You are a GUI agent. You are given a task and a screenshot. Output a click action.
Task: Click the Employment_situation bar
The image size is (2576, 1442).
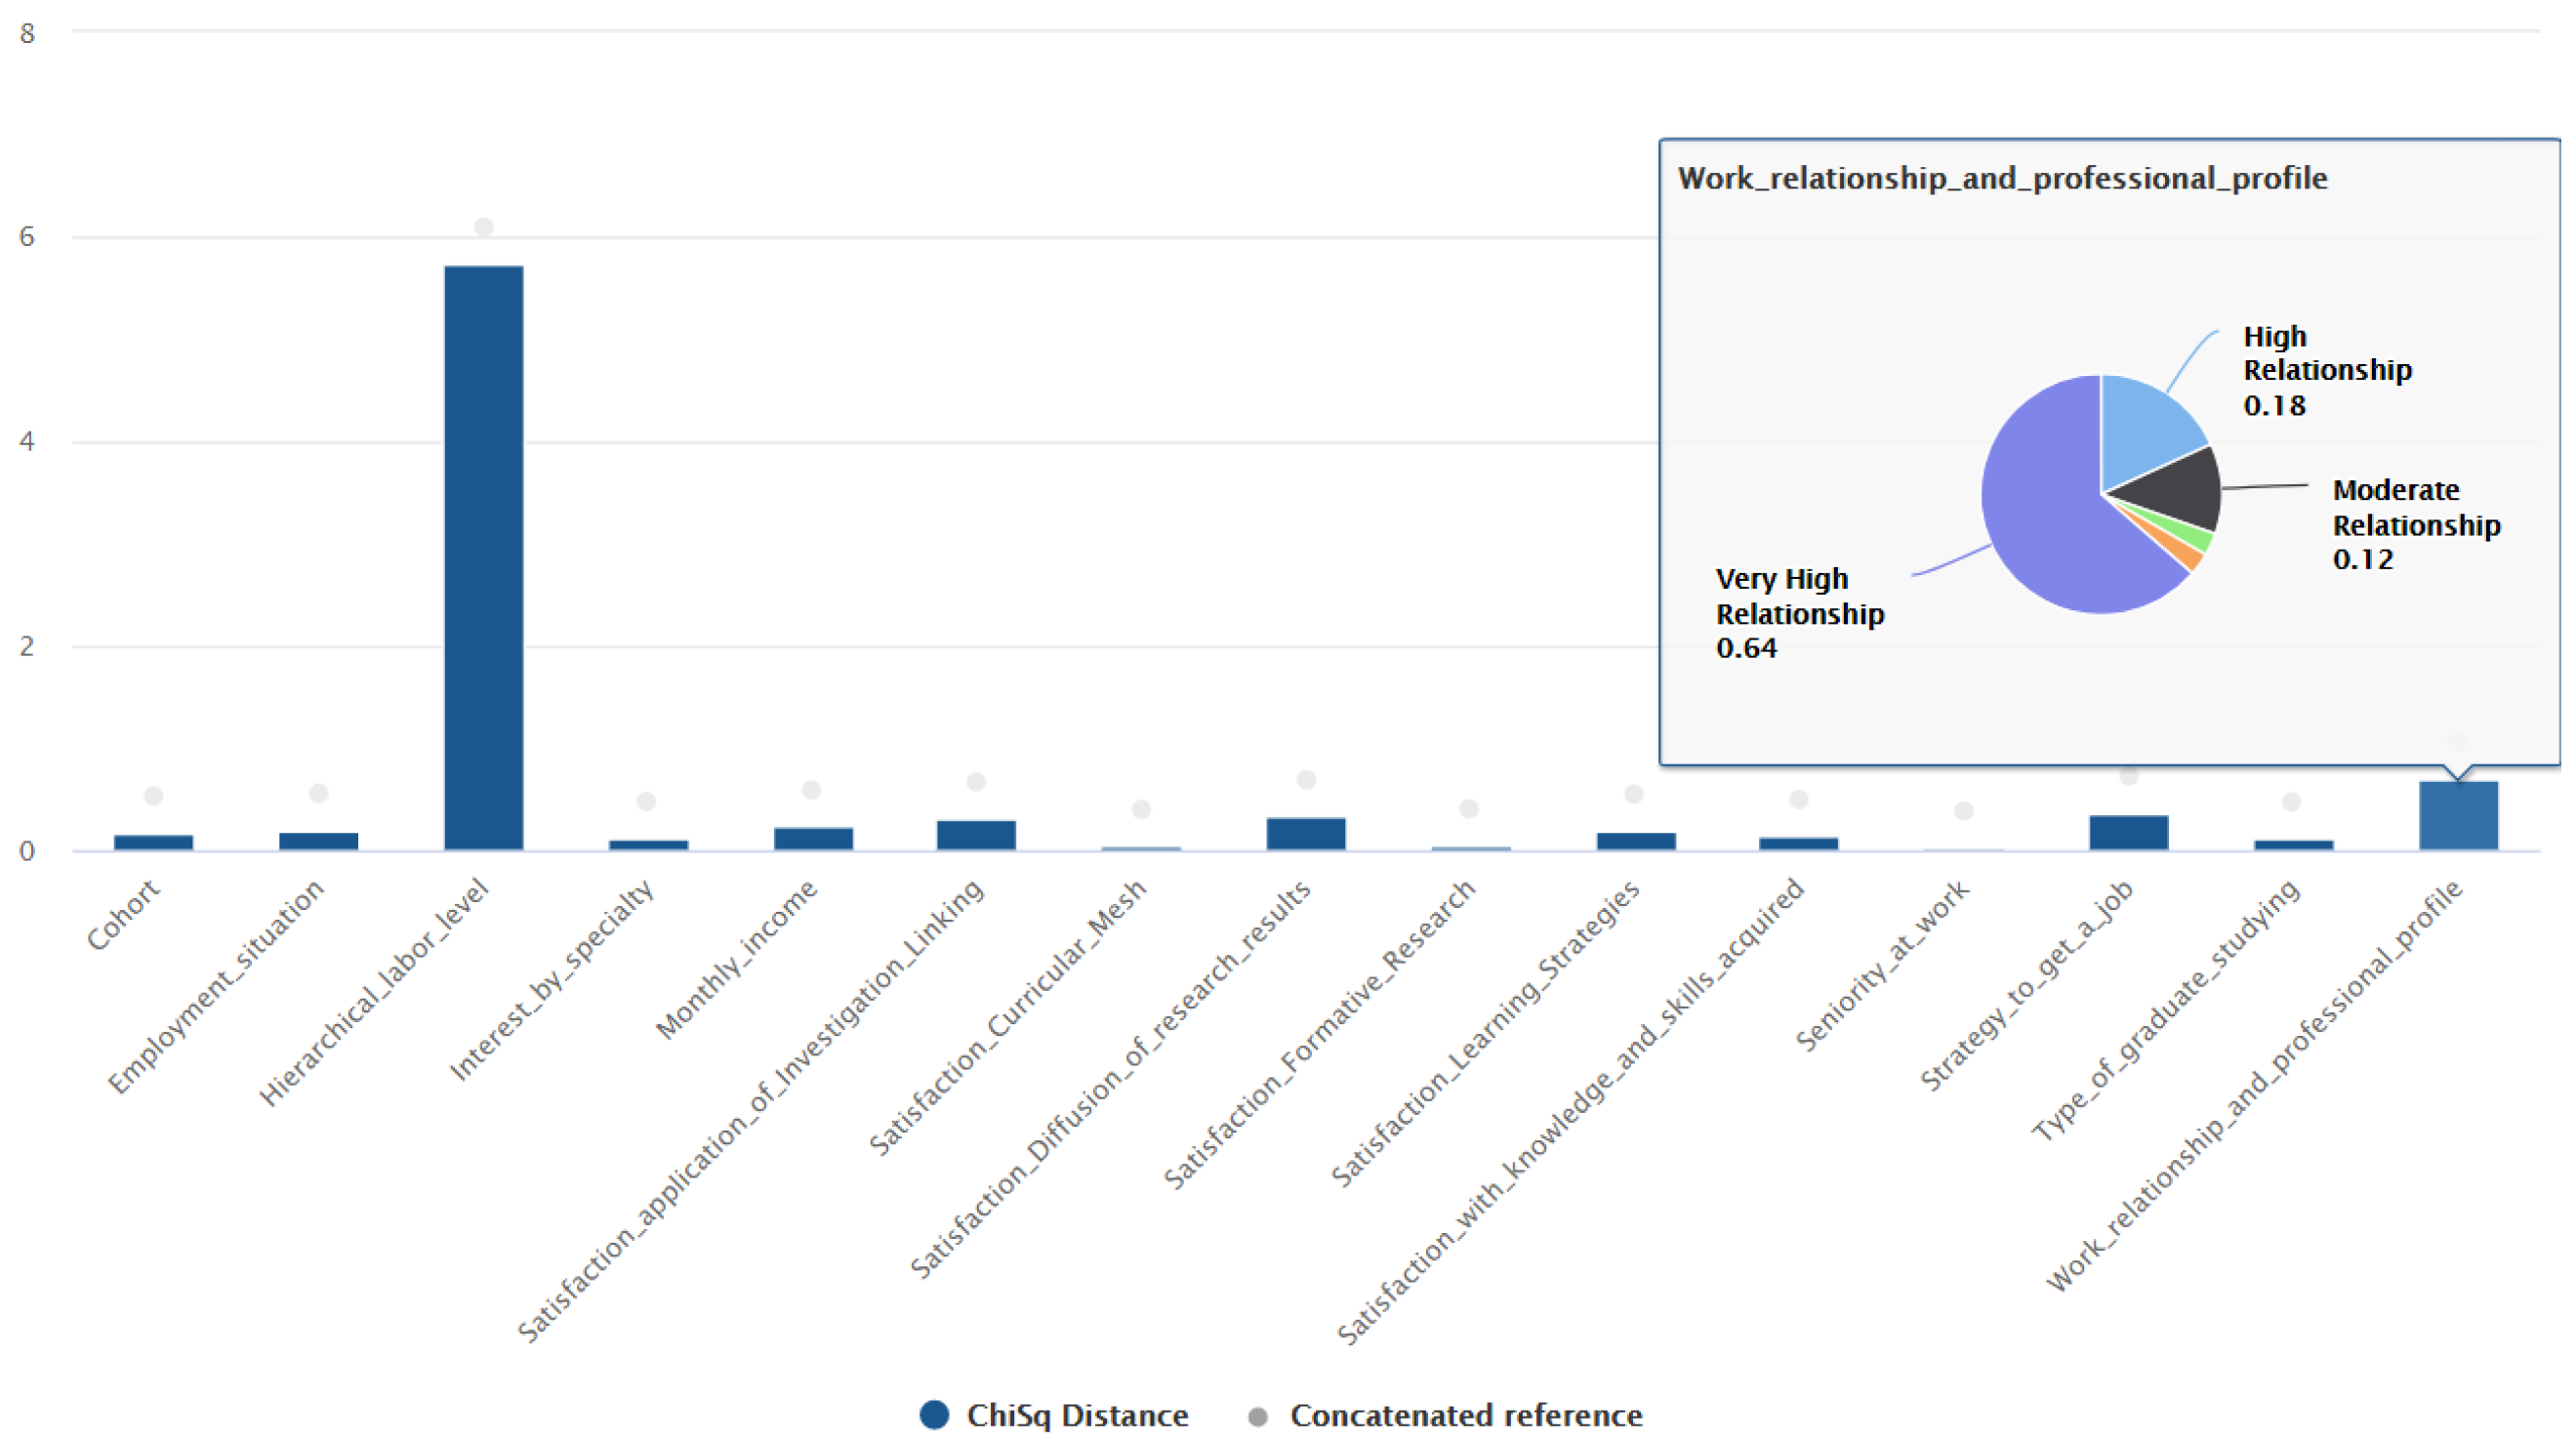coord(318,841)
